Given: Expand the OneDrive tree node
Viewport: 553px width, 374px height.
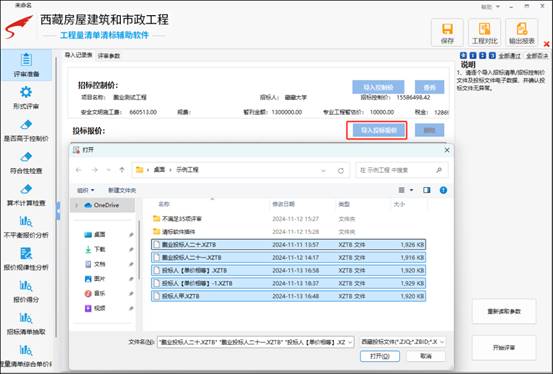Looking at the screenshot, I should (77, 205).
